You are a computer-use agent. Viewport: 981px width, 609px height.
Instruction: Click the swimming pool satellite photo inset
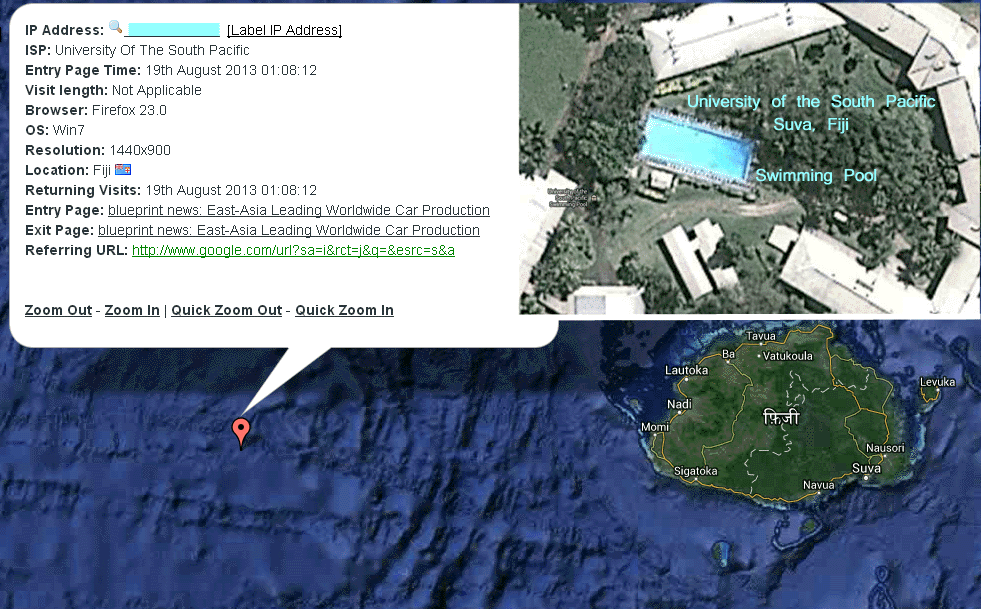tap(750, 158)
